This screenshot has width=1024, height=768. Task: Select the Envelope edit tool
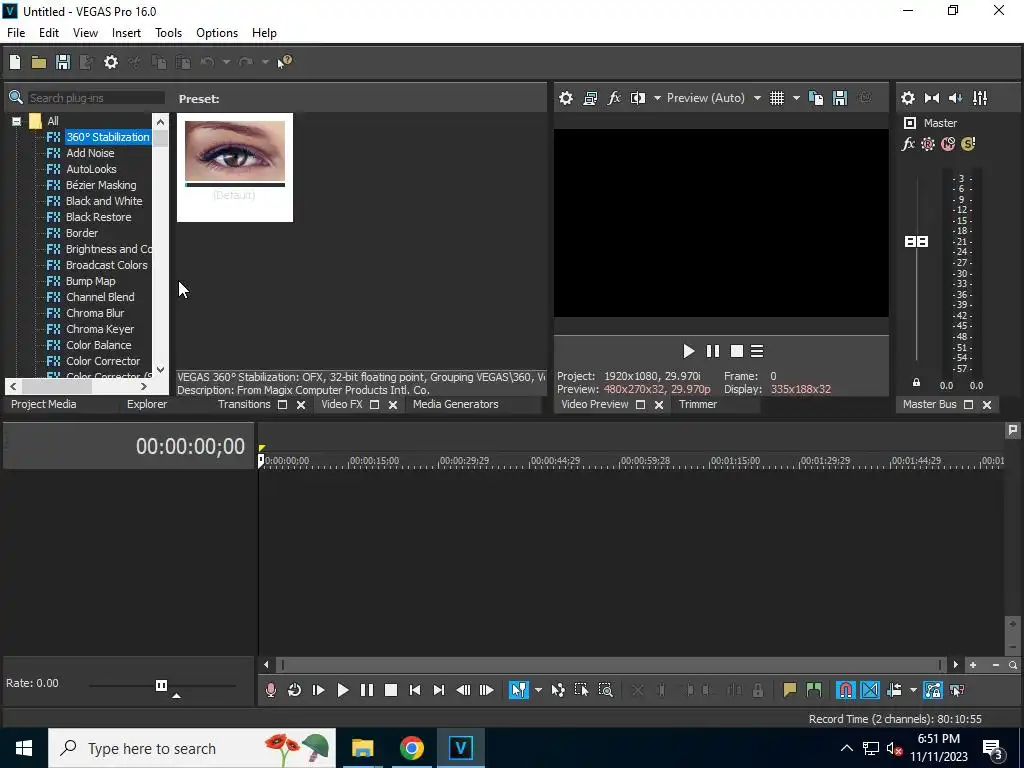pyautogui.click(x=558, y=690)
